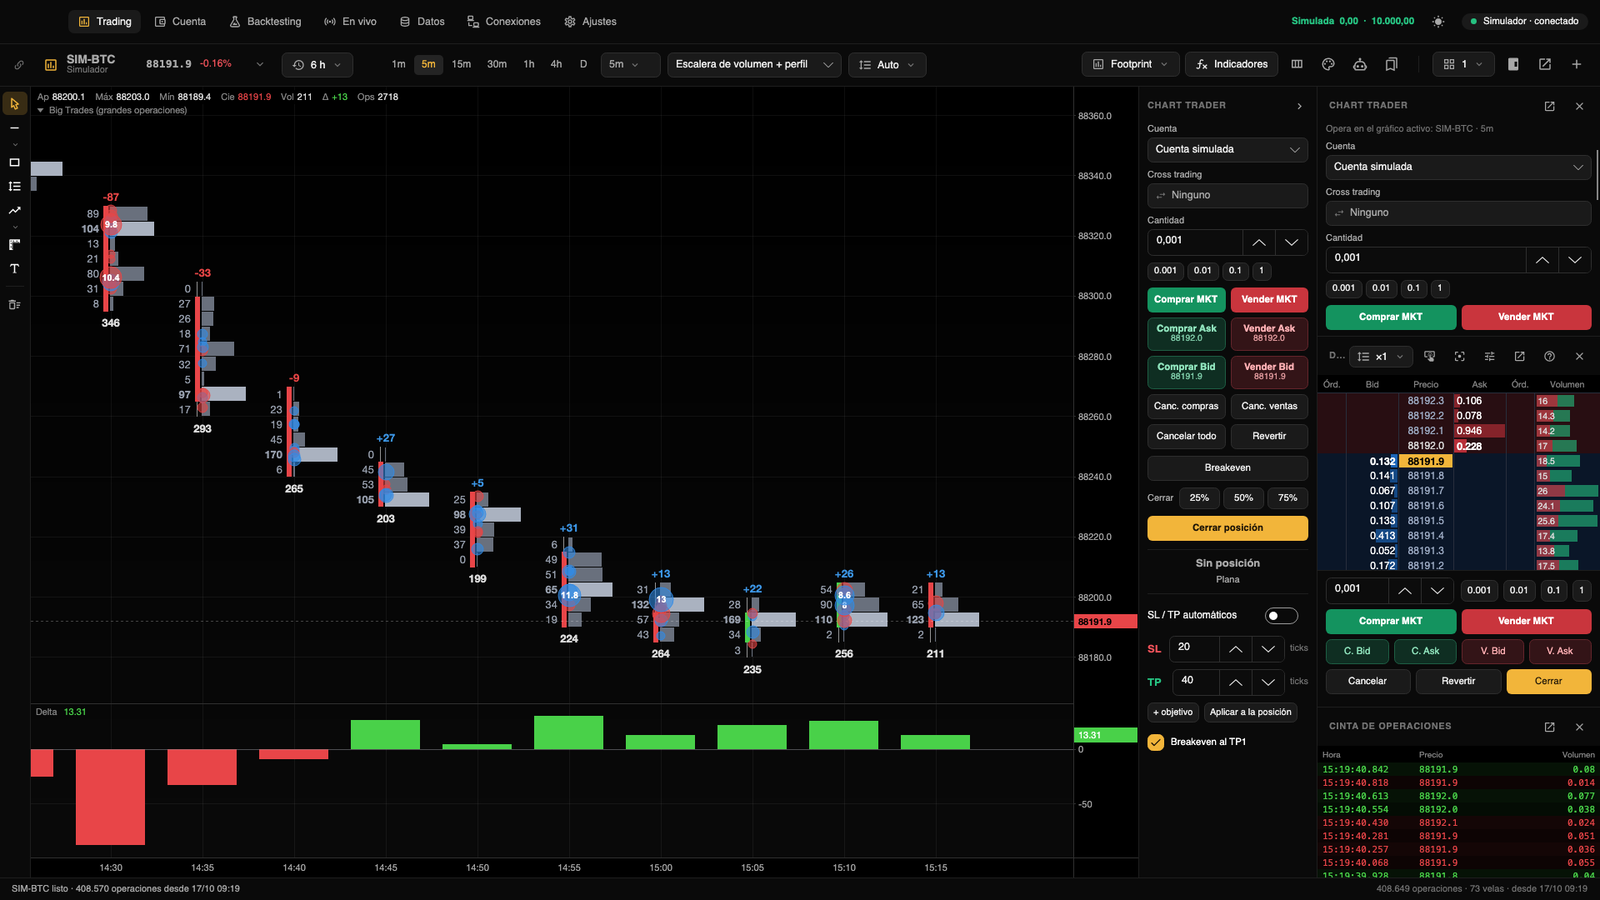Click the link chain icon beside SIM-BTC

point(19,65)
